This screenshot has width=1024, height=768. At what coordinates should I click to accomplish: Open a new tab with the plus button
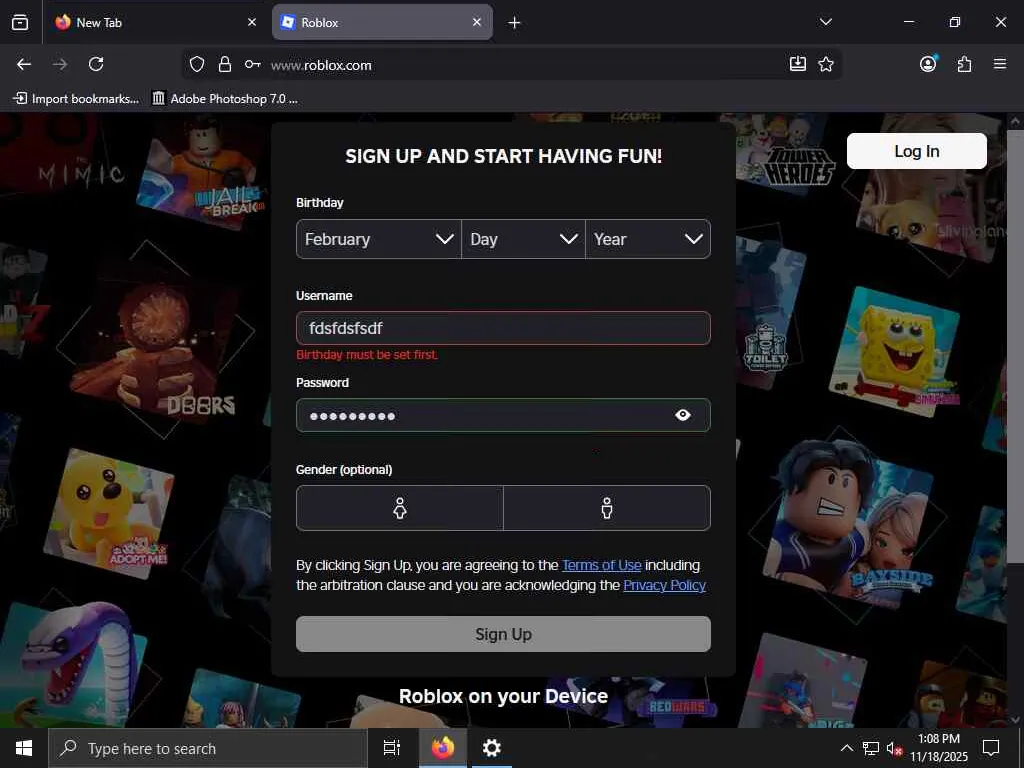tap(515, 23)
